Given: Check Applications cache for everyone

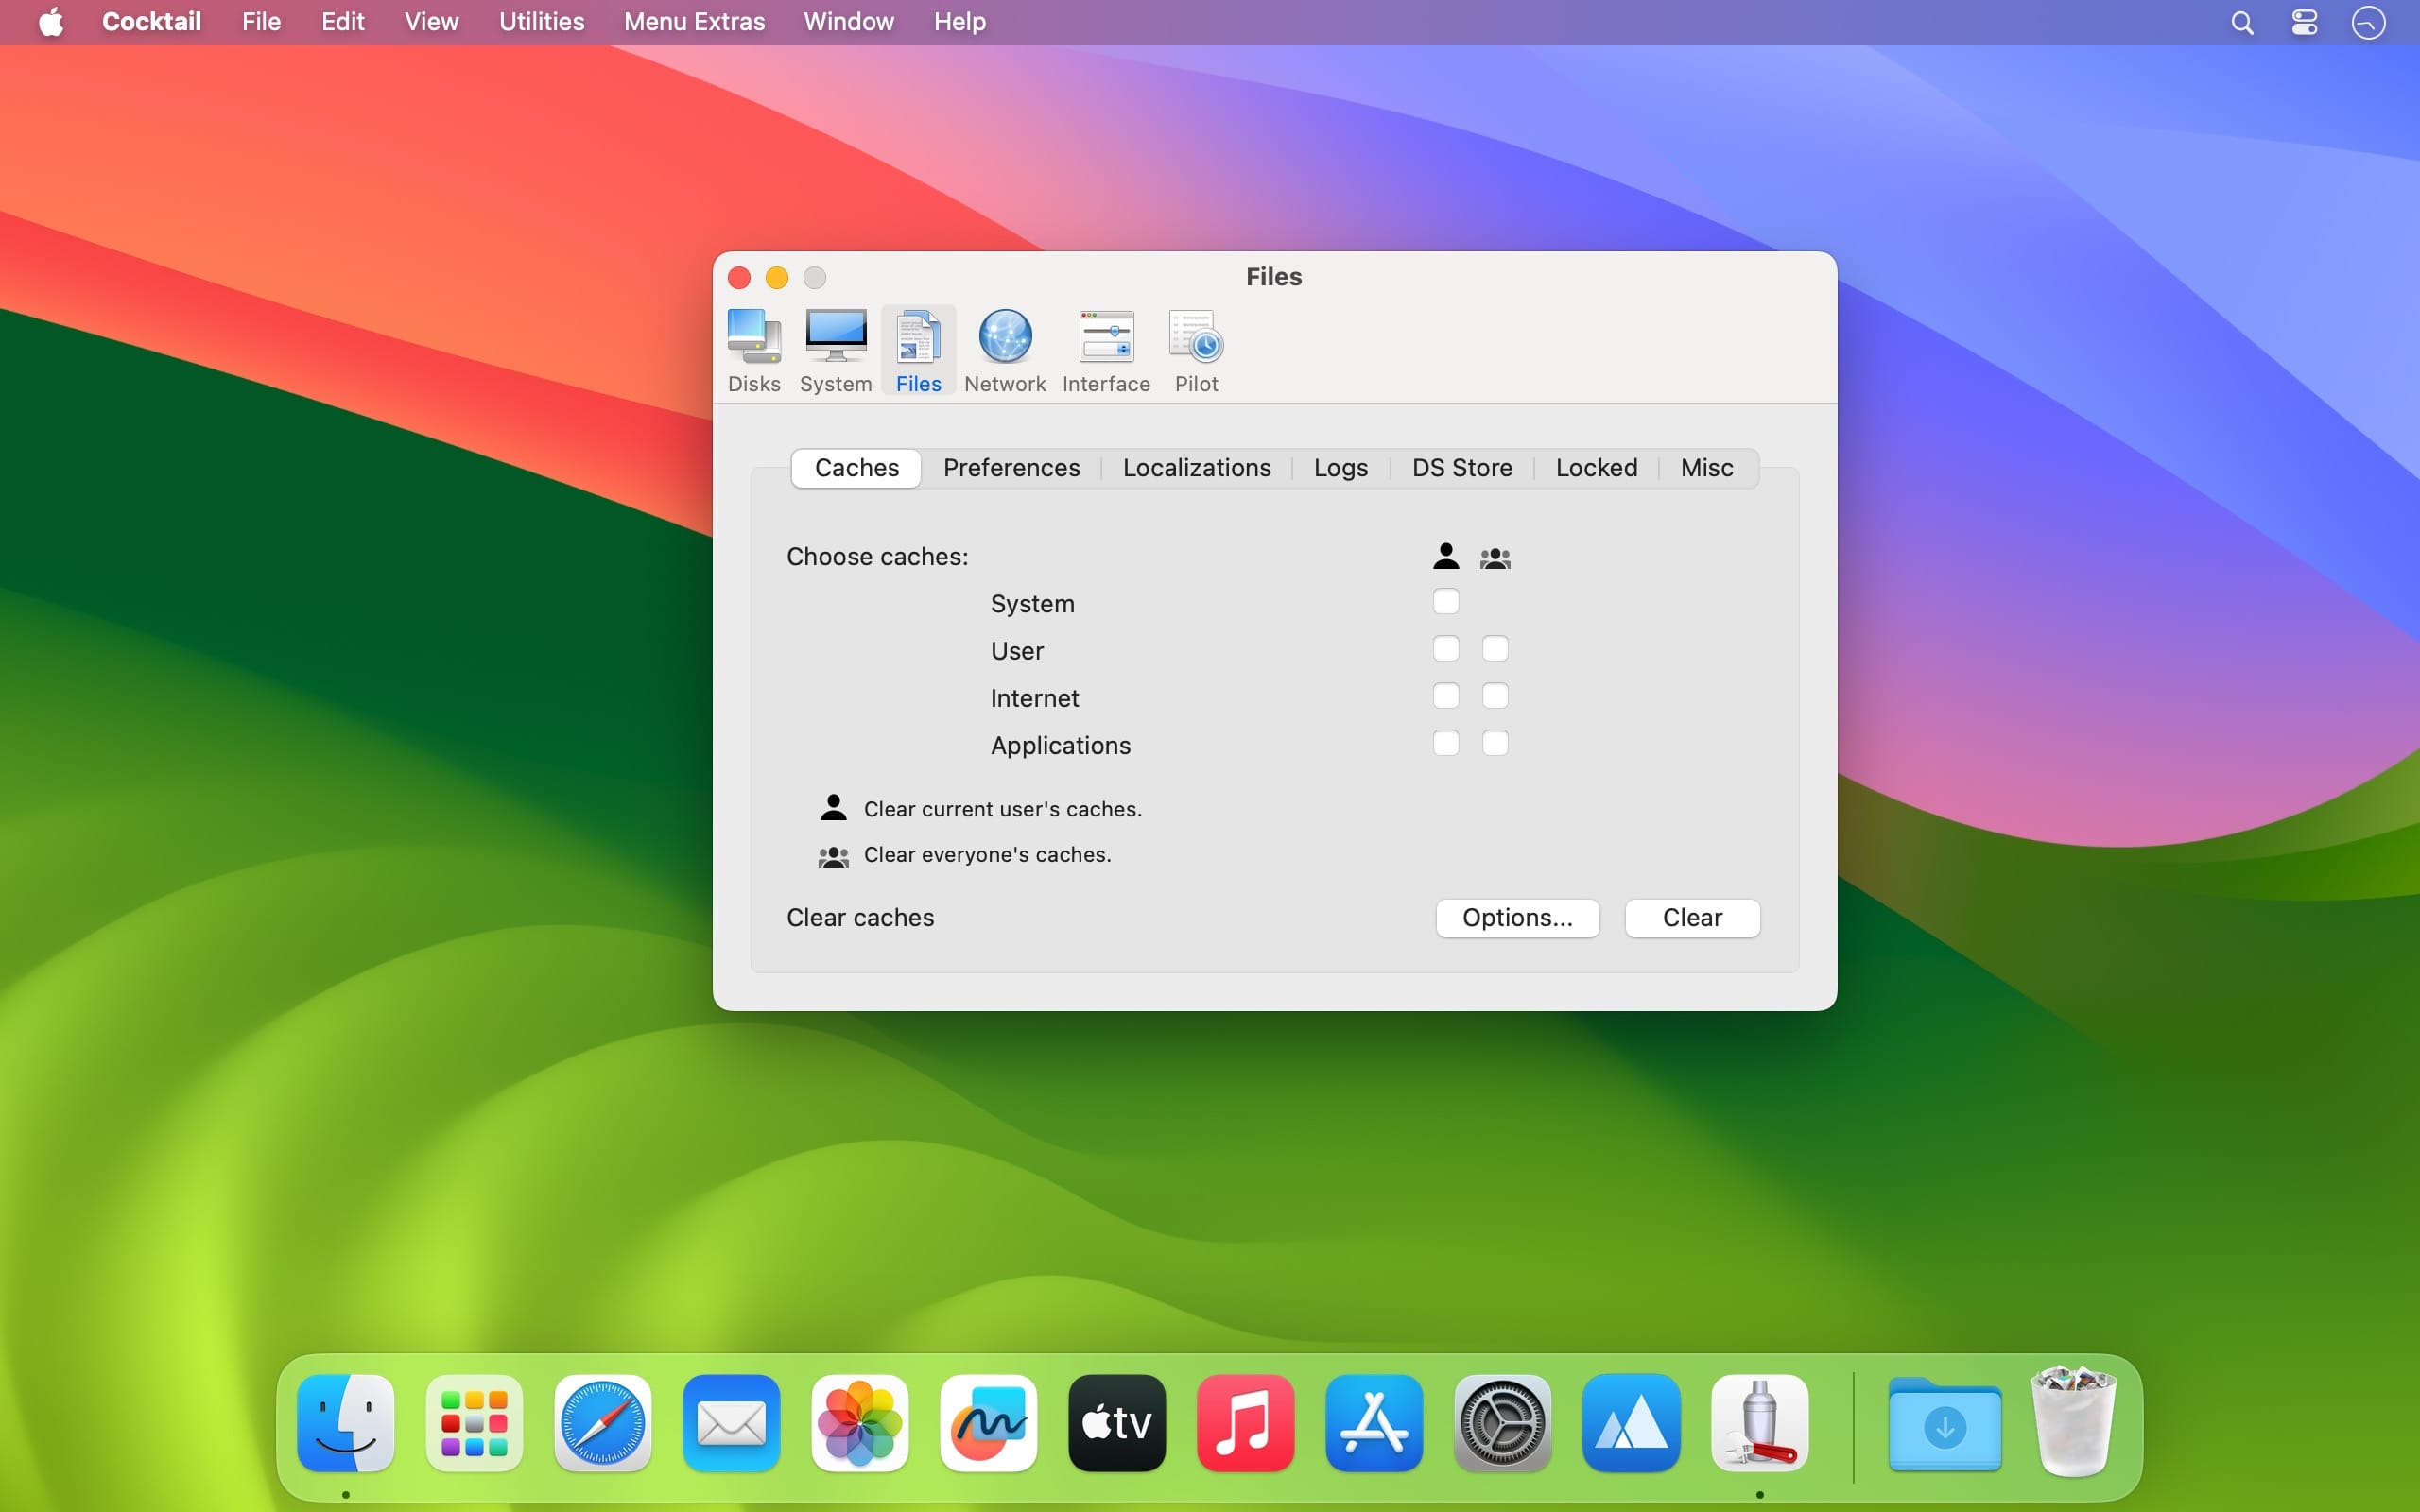Looking at the screenshot, I should (1495, 743).
